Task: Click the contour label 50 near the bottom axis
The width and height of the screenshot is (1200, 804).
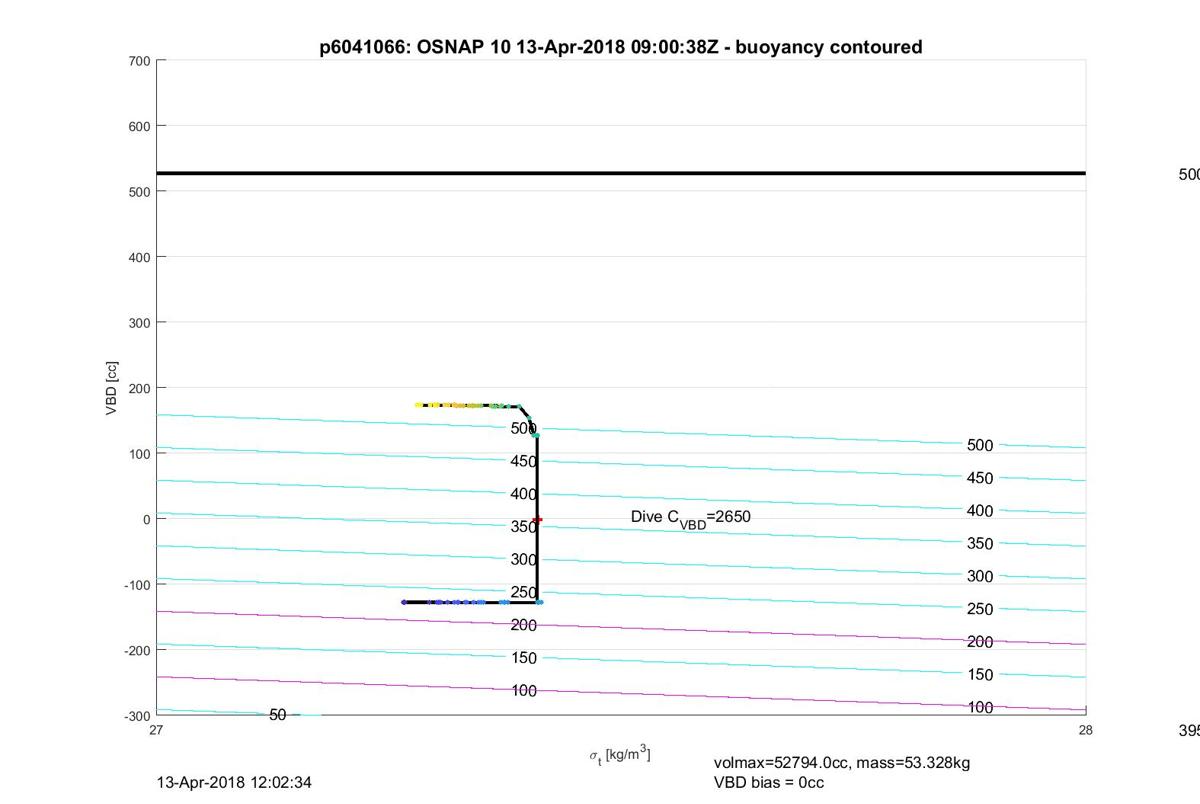Action: click(278, 715)
